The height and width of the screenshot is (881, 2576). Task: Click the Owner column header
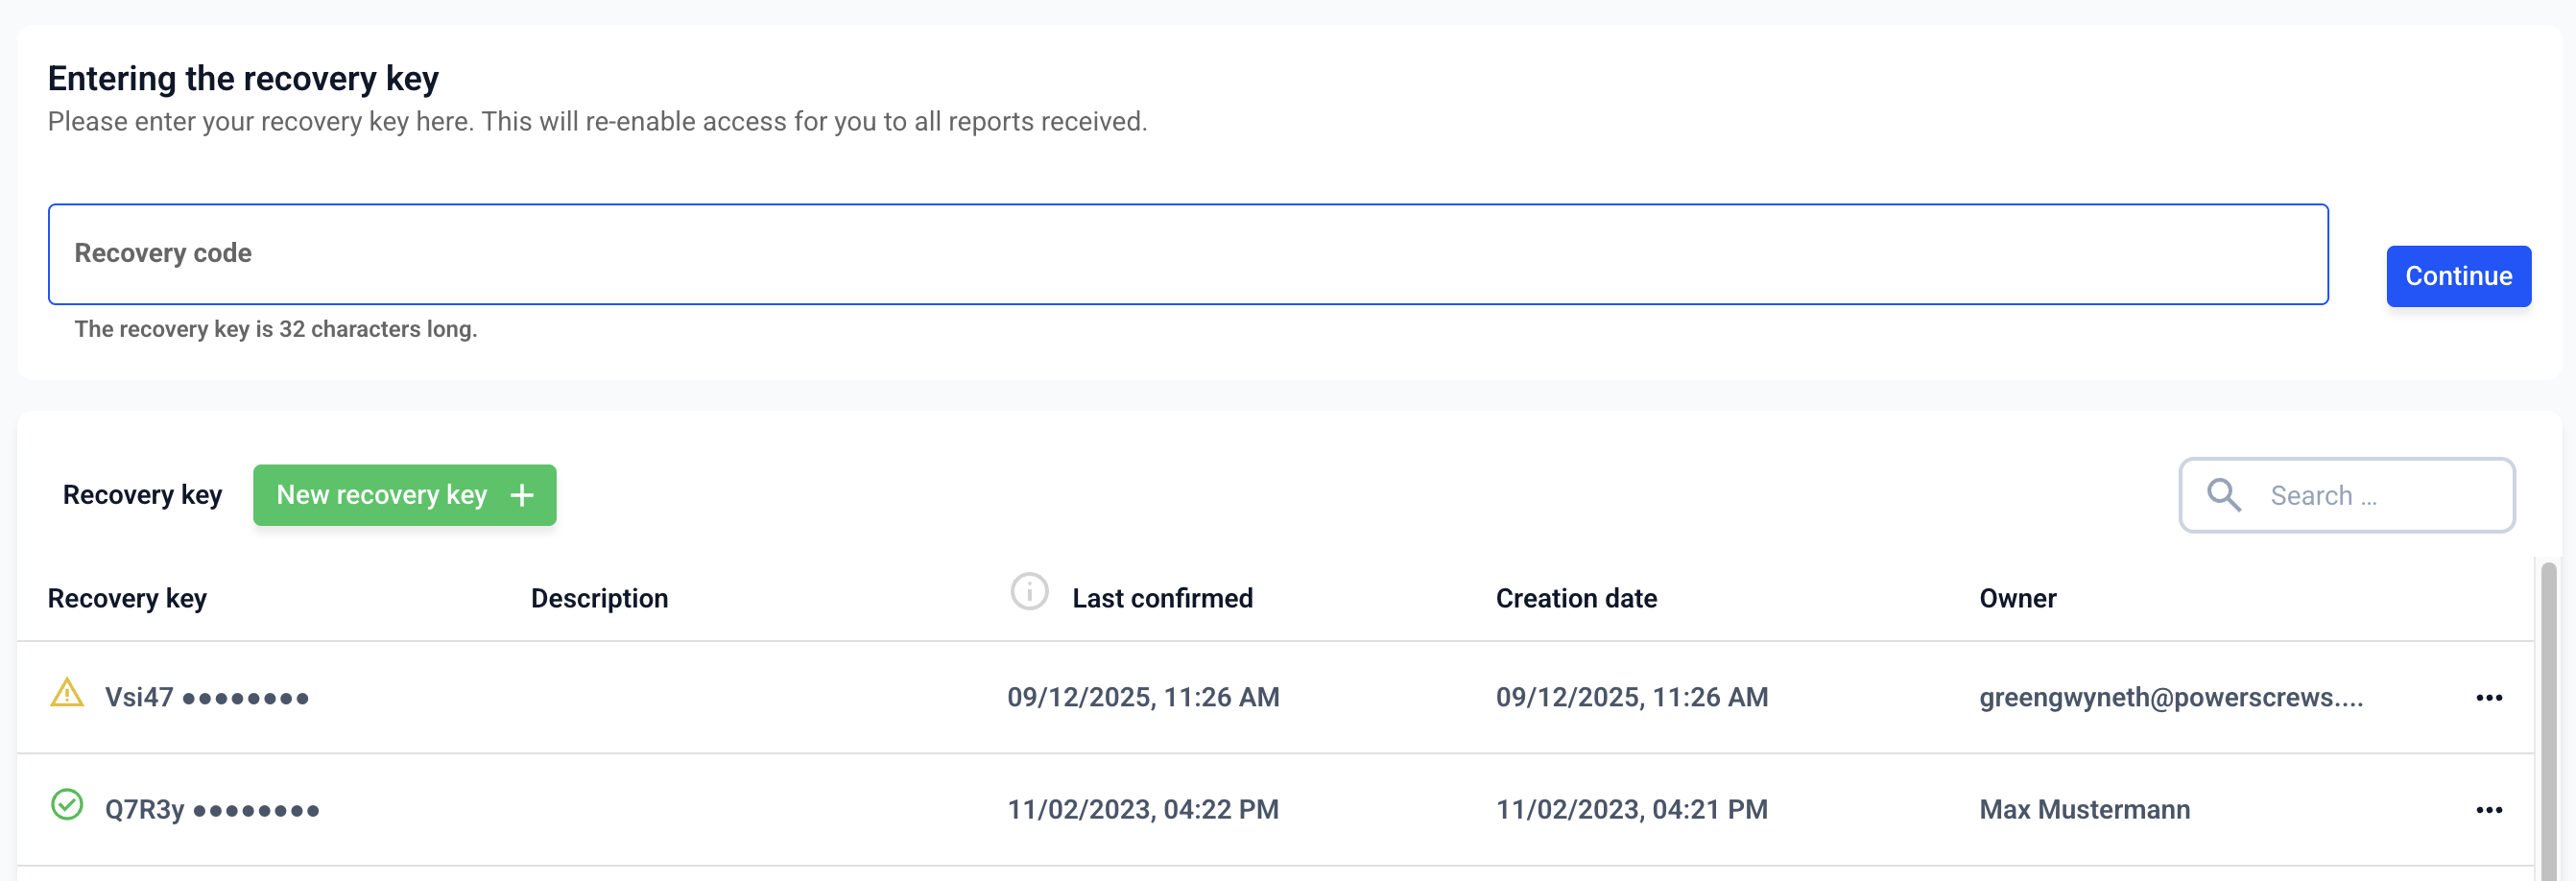pyautogui.click(x=2017, y=598)
